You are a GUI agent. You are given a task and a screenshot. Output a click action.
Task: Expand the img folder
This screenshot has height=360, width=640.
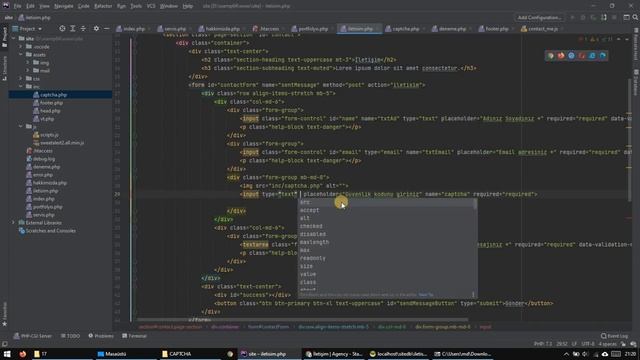pos(28,62)
